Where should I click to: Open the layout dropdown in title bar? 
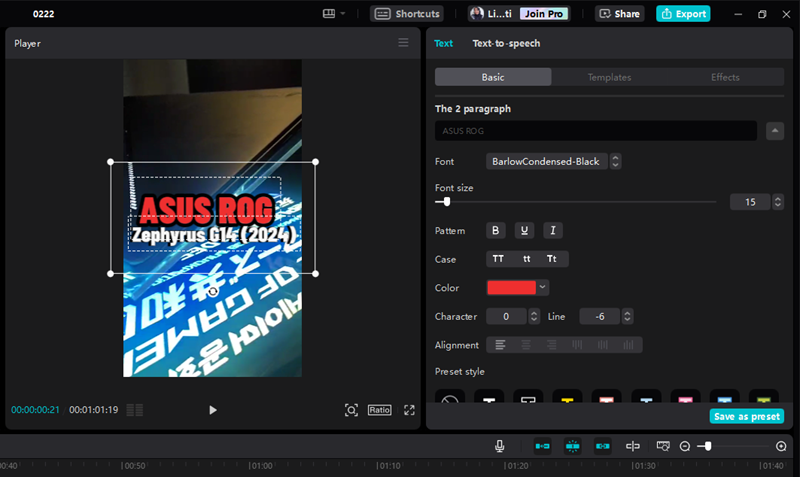coord(333,14)
